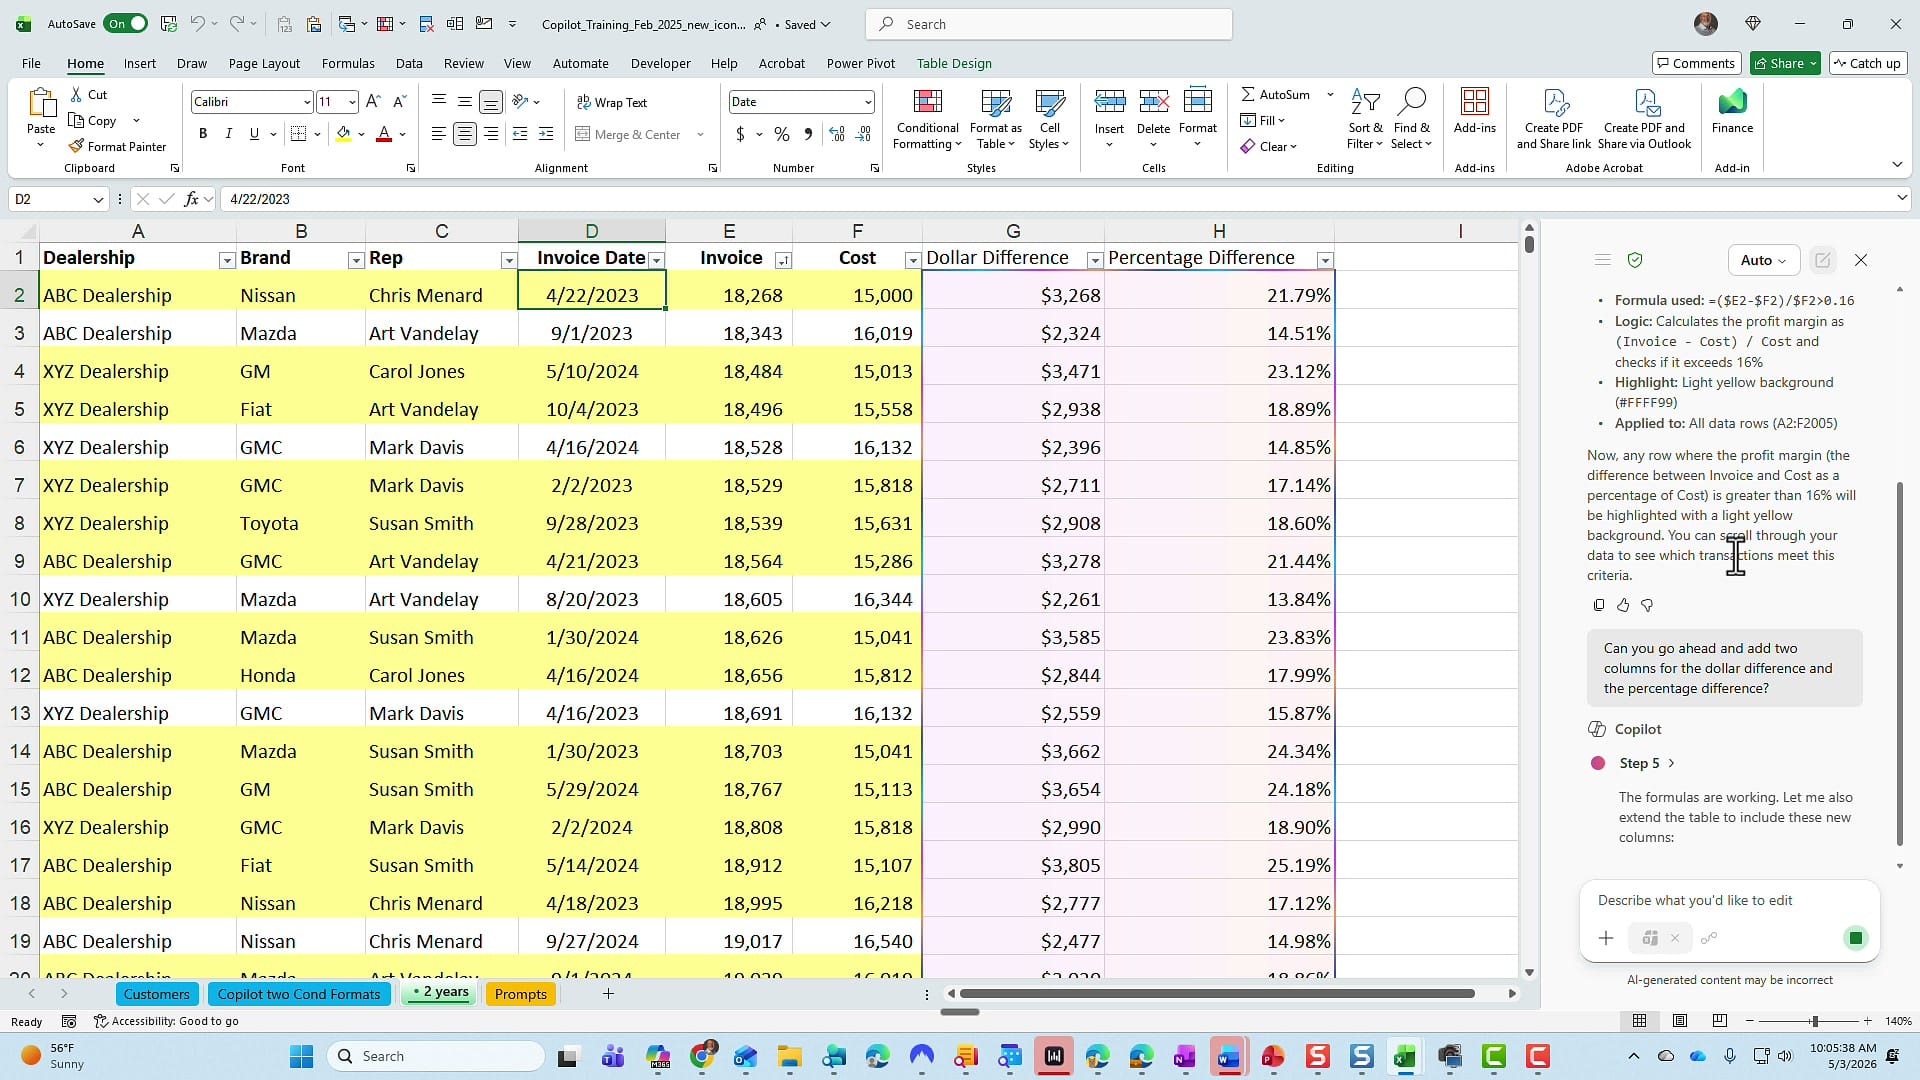Apply Comma Style format
The image size is (1920, 1080).
point(808,134)
